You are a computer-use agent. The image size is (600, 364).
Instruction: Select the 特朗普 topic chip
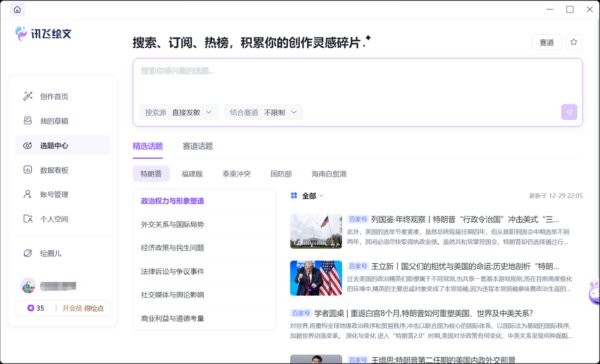tap(151, 174)
